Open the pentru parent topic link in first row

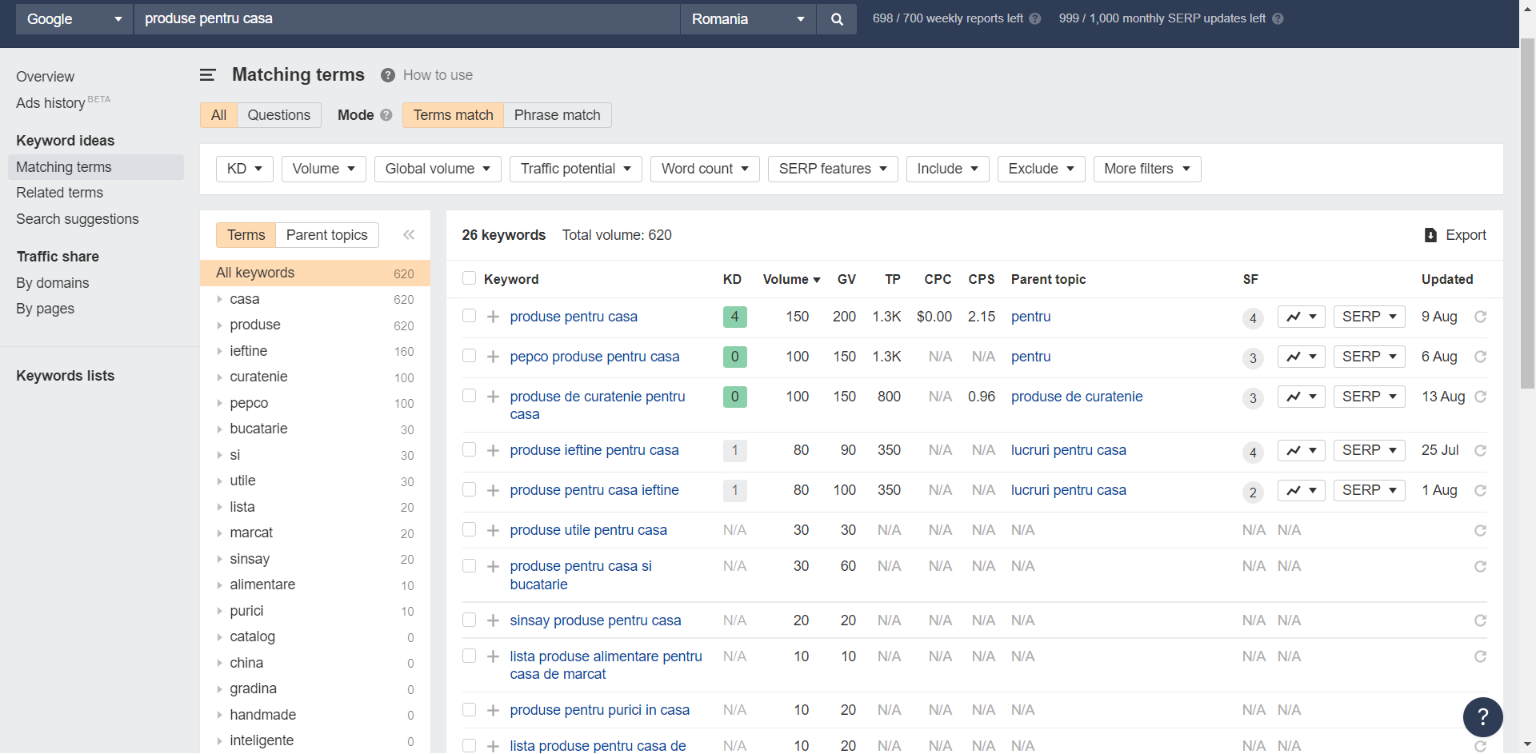point(1031,317)
